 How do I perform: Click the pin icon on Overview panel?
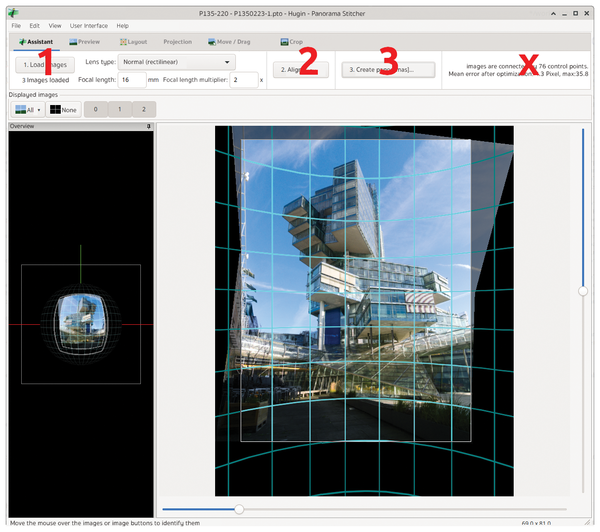[x=148, y=127]
